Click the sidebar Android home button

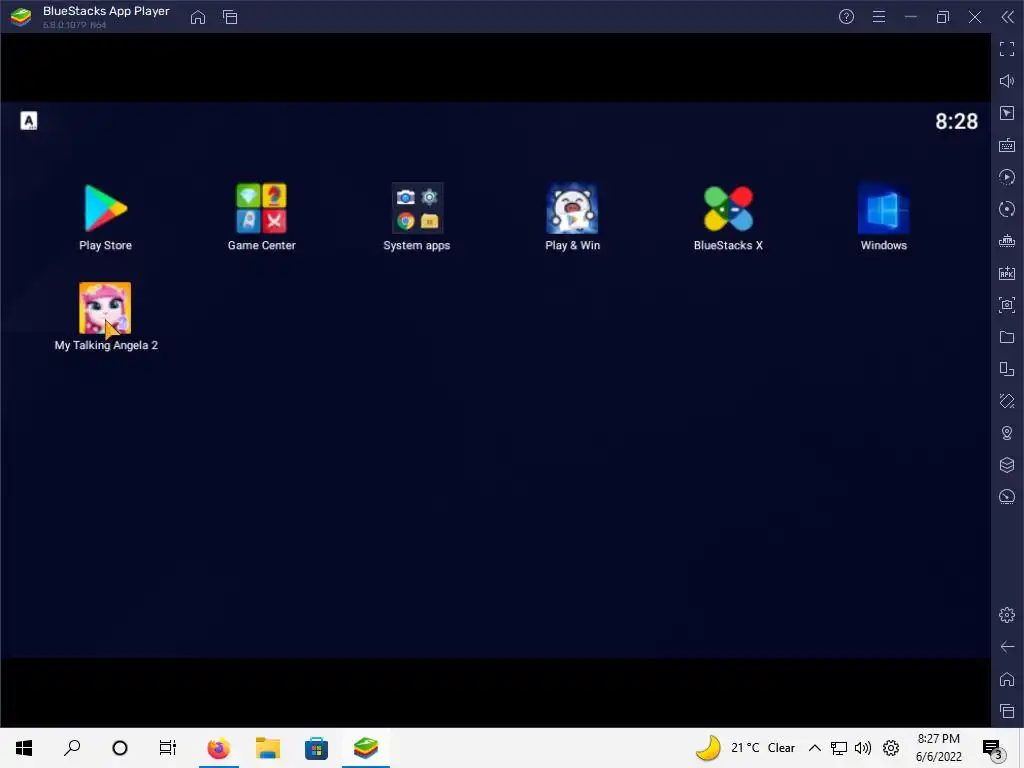coord(1007,679)
